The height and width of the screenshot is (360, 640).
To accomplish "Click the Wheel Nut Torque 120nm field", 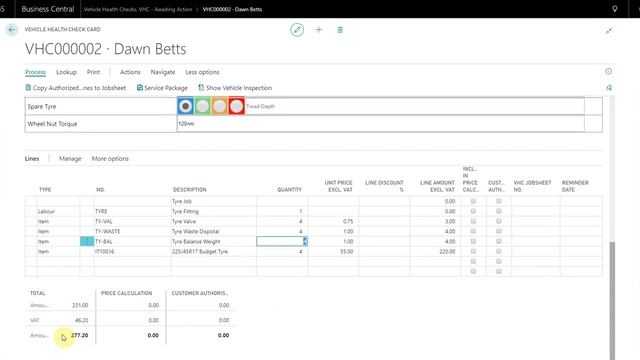I will pos(380,124).
